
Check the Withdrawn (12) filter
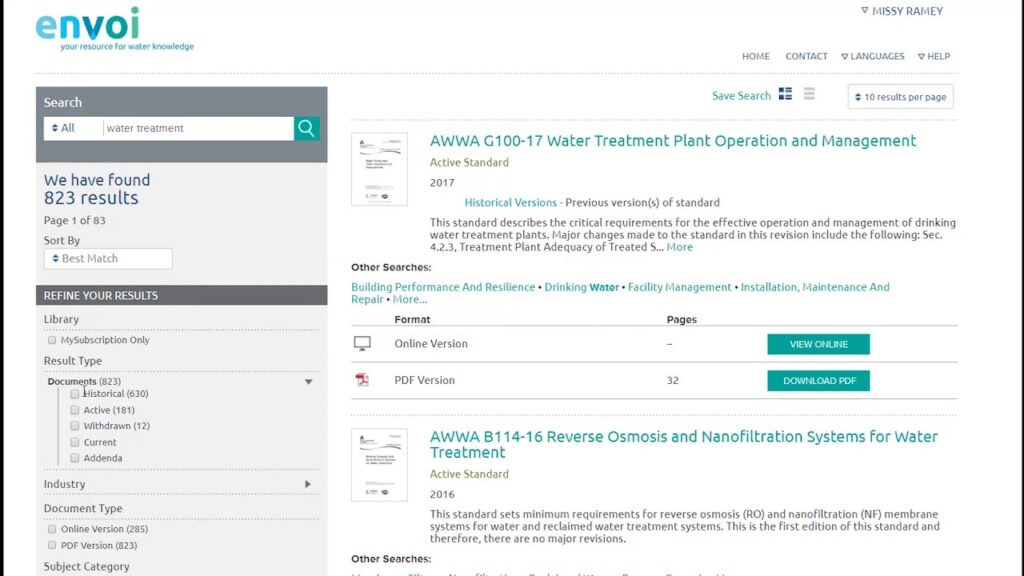75,426
